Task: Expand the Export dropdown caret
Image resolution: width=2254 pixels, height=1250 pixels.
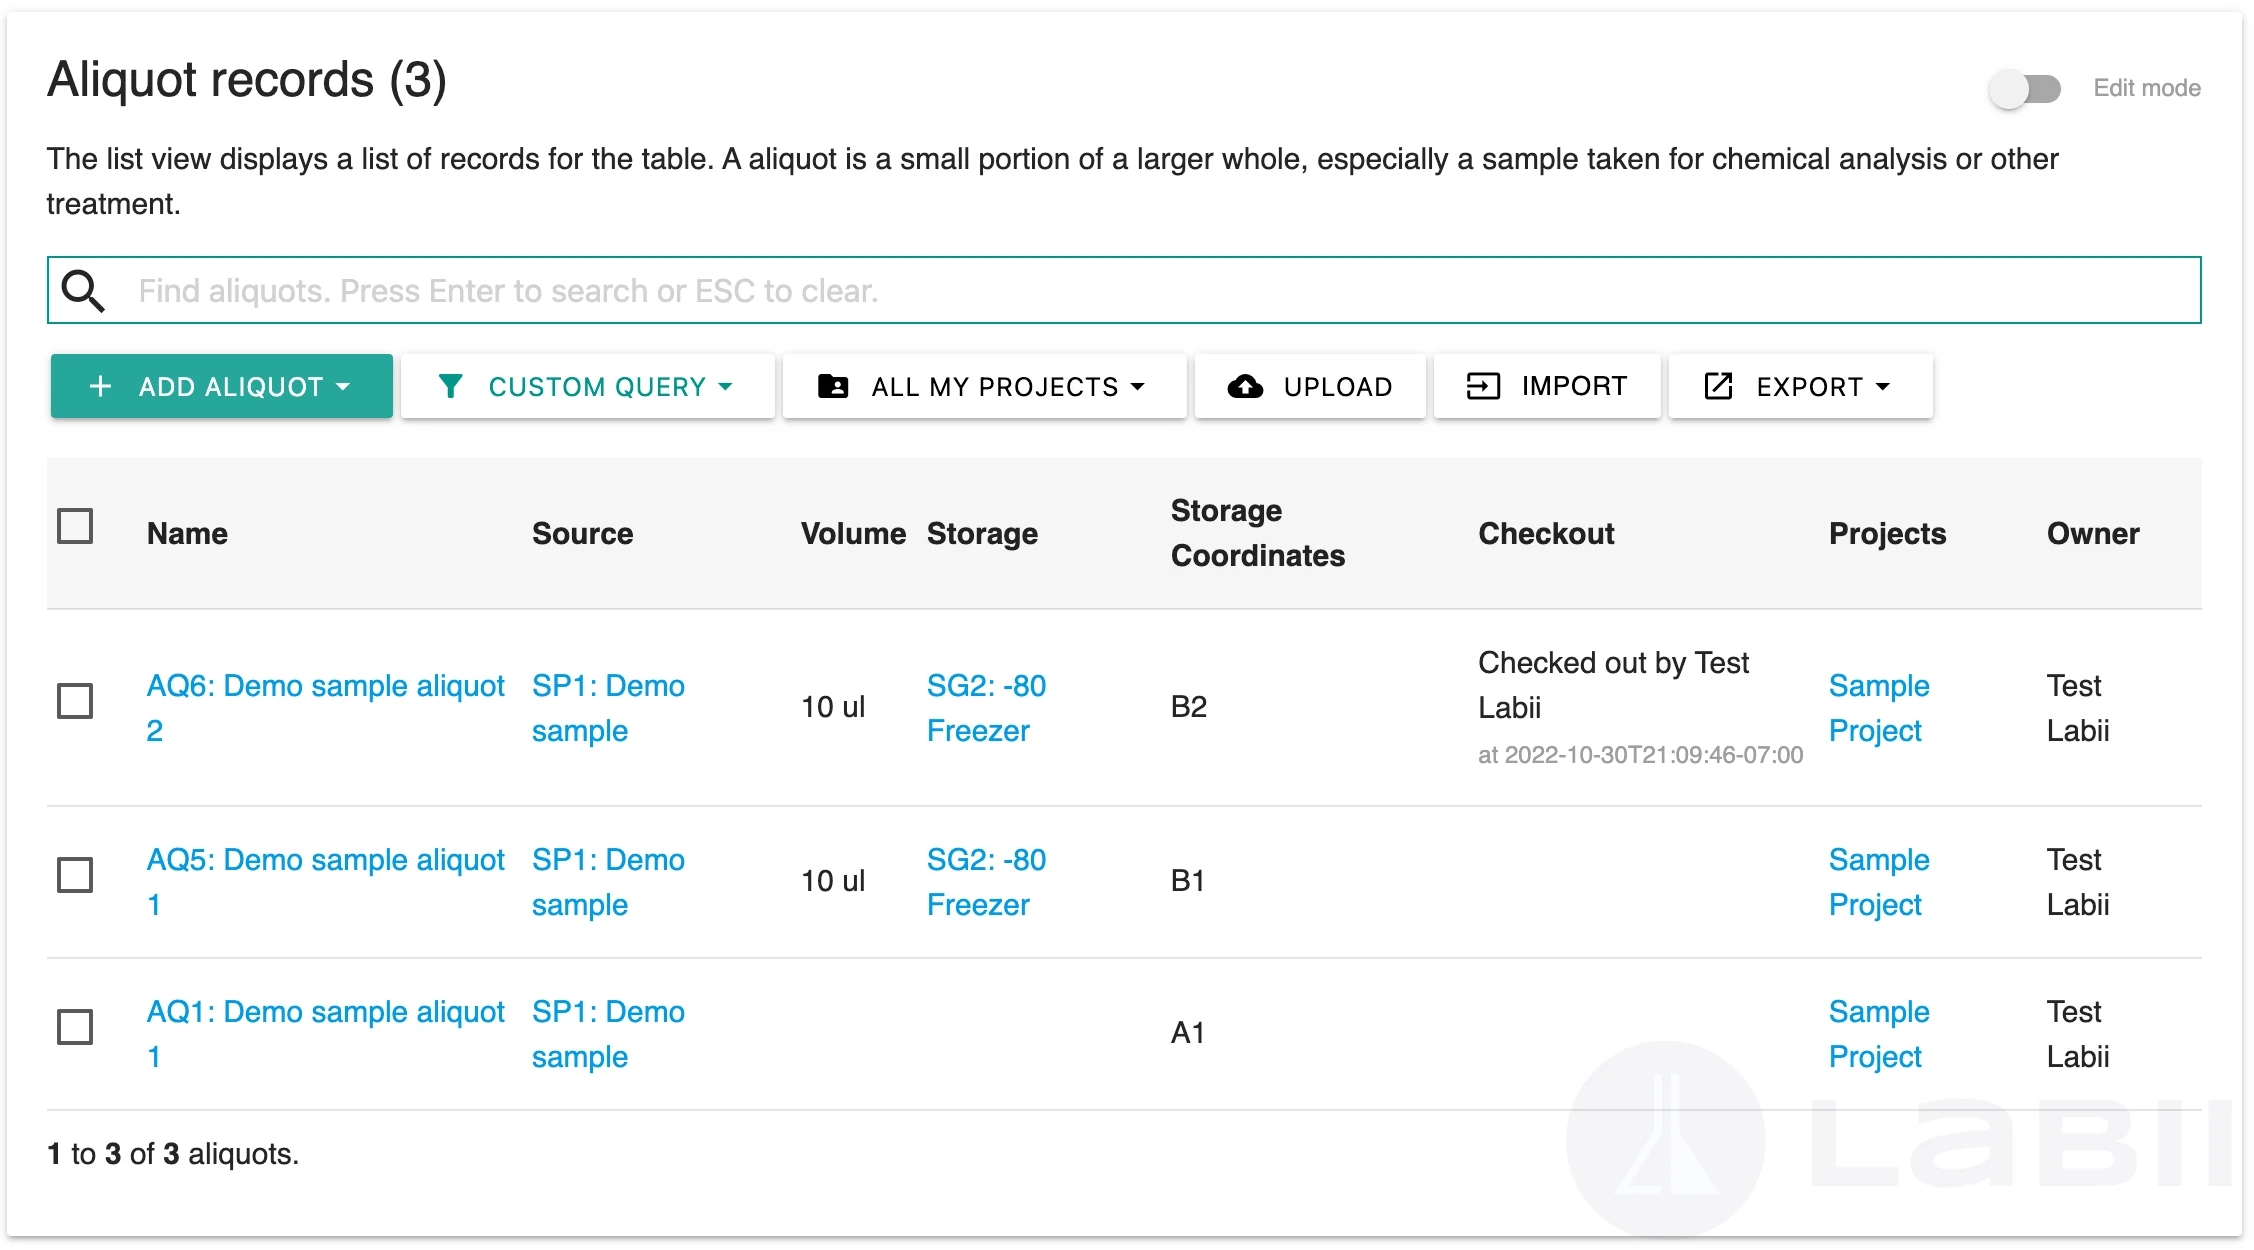Action: coord(1883,386)
